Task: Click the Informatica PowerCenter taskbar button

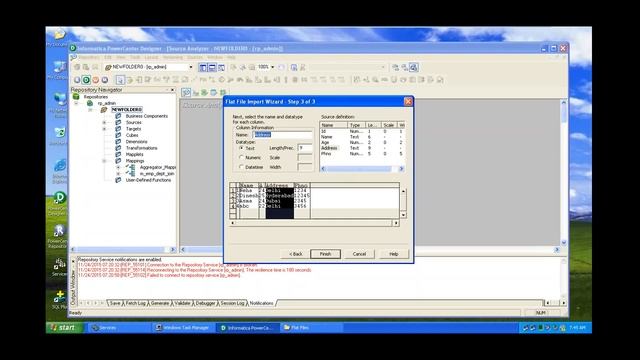Action: (x=247, y=328)
